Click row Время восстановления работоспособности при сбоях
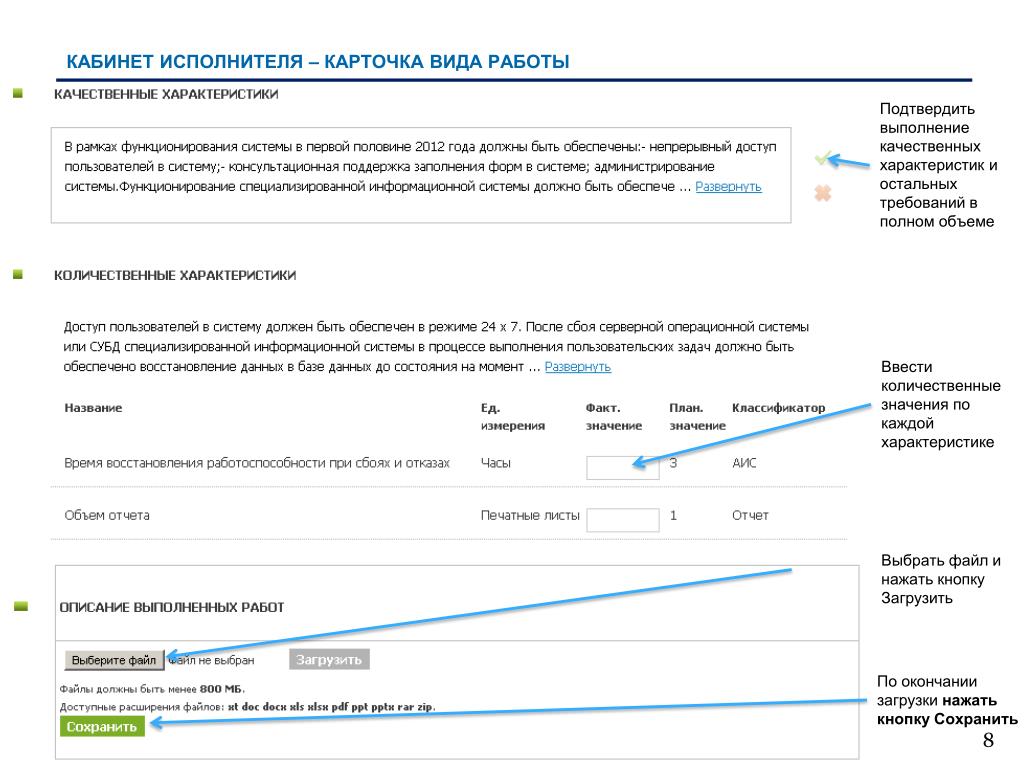Viewport: 1024px width, 768px height. [257, 463]
